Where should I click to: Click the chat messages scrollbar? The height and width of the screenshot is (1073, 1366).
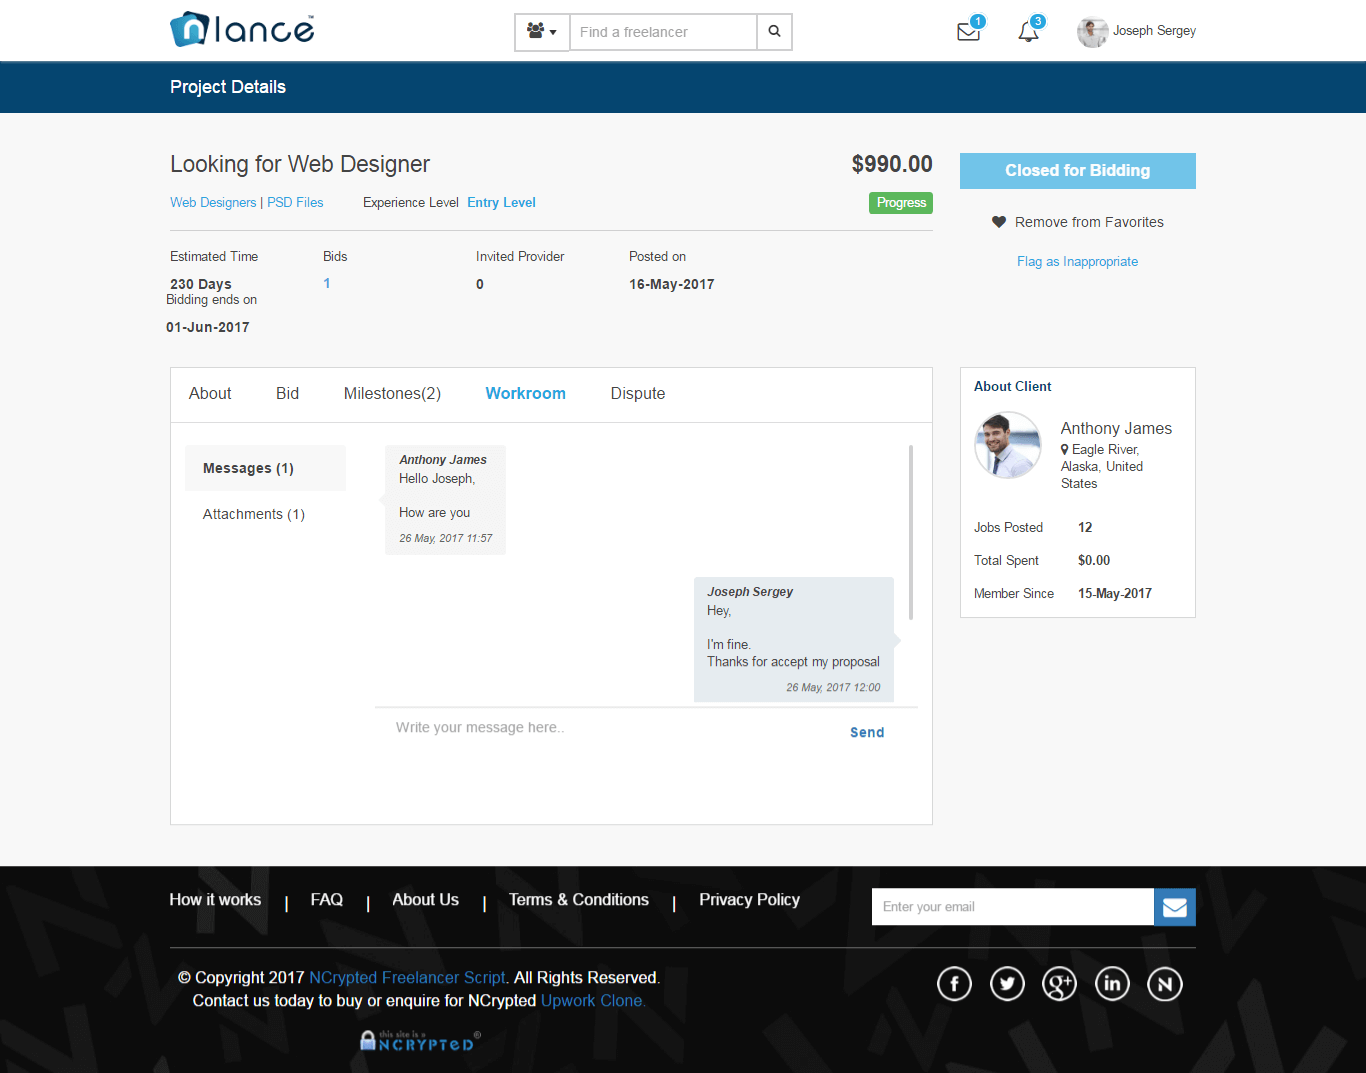pos(910,532)
